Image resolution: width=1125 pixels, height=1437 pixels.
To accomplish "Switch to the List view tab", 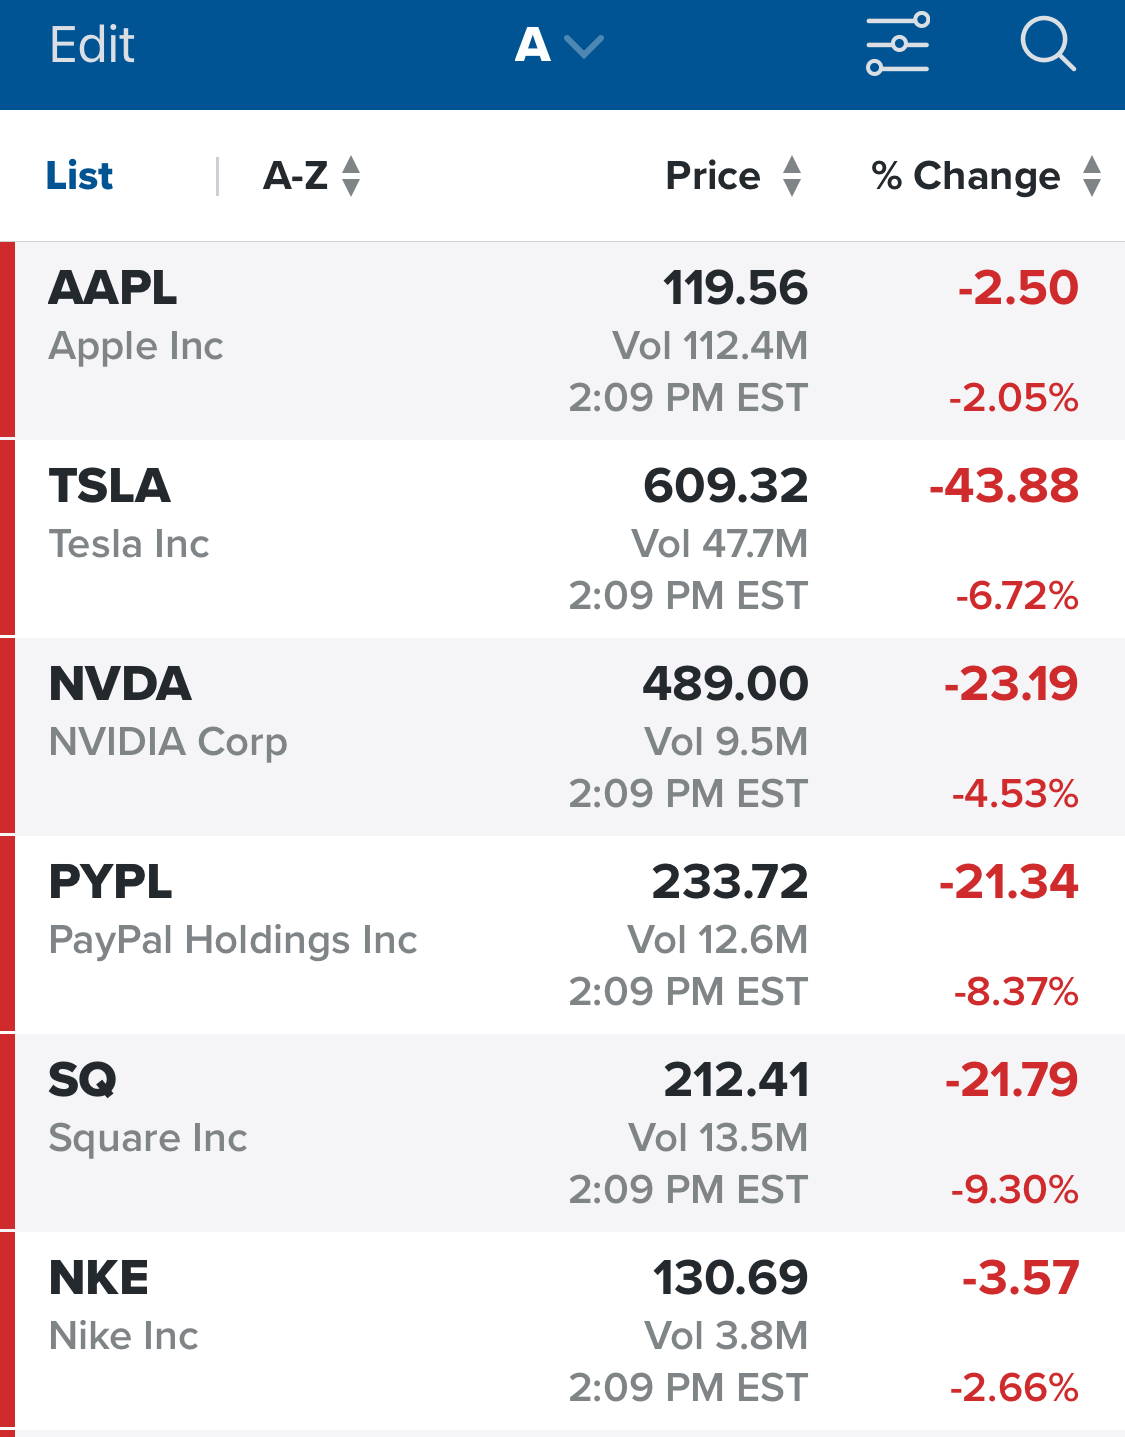I will pyautogui.click(x=80, y=176).
